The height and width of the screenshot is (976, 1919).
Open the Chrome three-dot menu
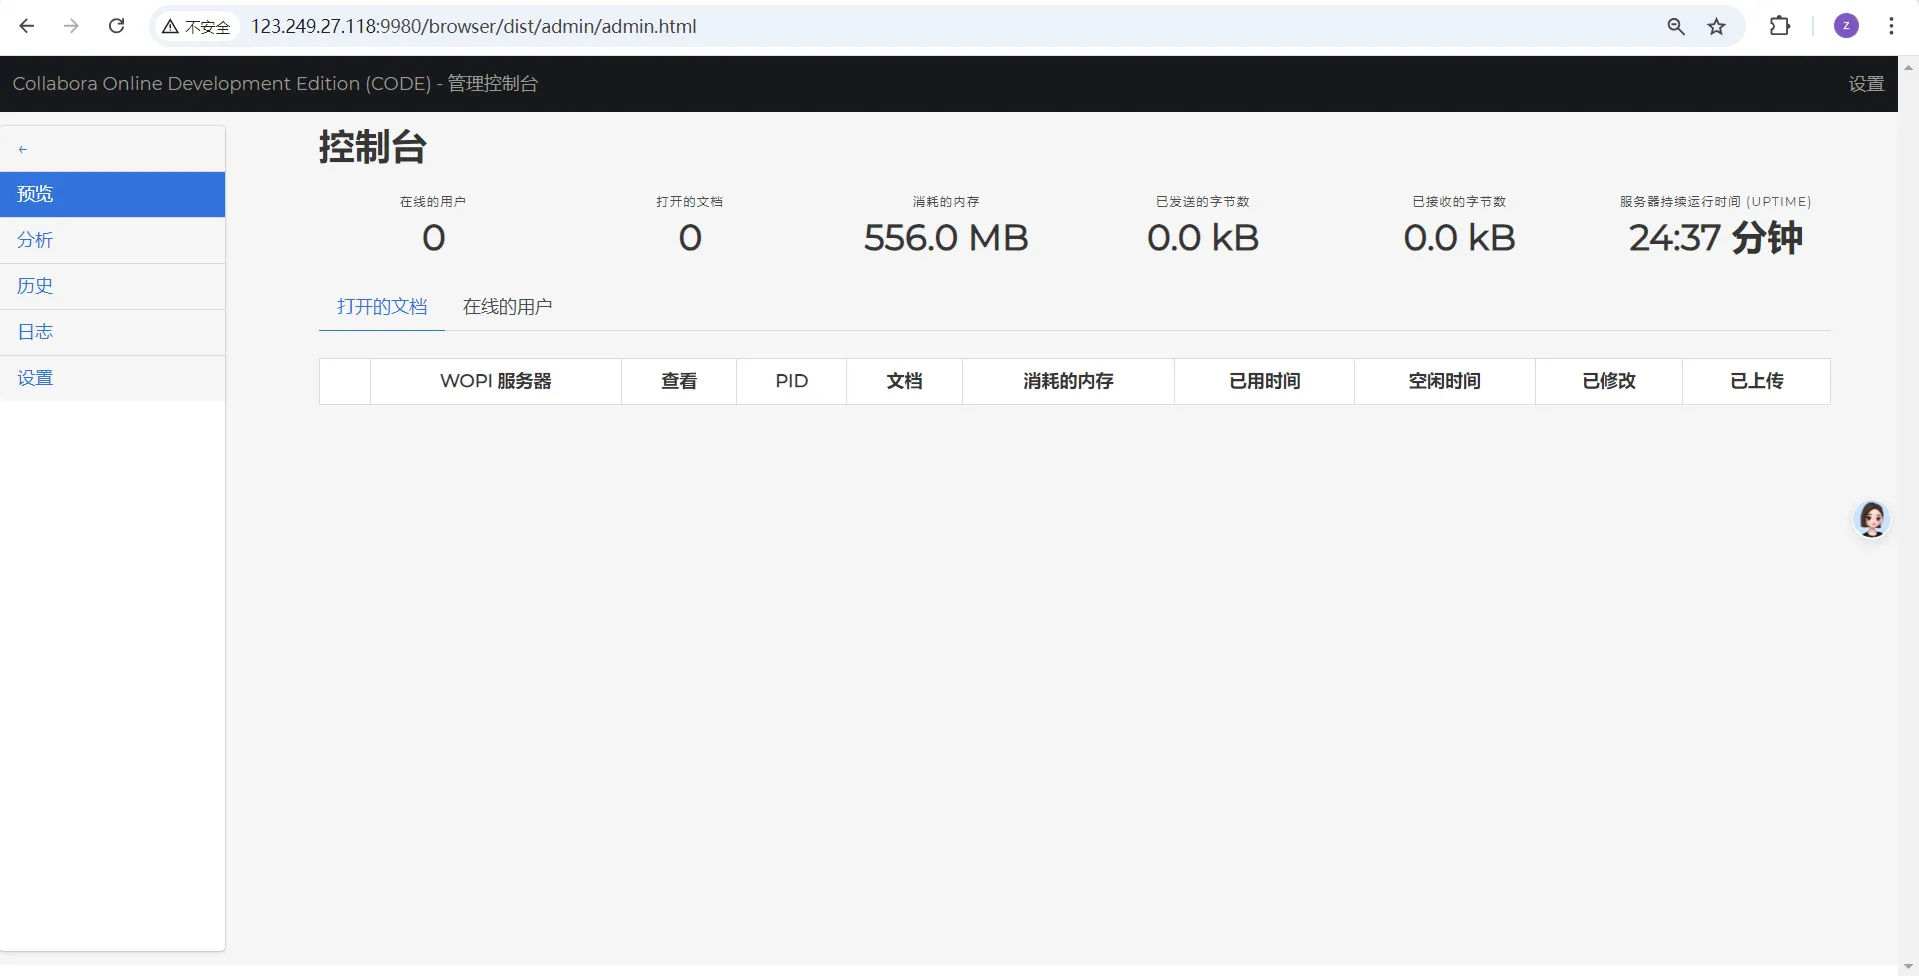1891,26
